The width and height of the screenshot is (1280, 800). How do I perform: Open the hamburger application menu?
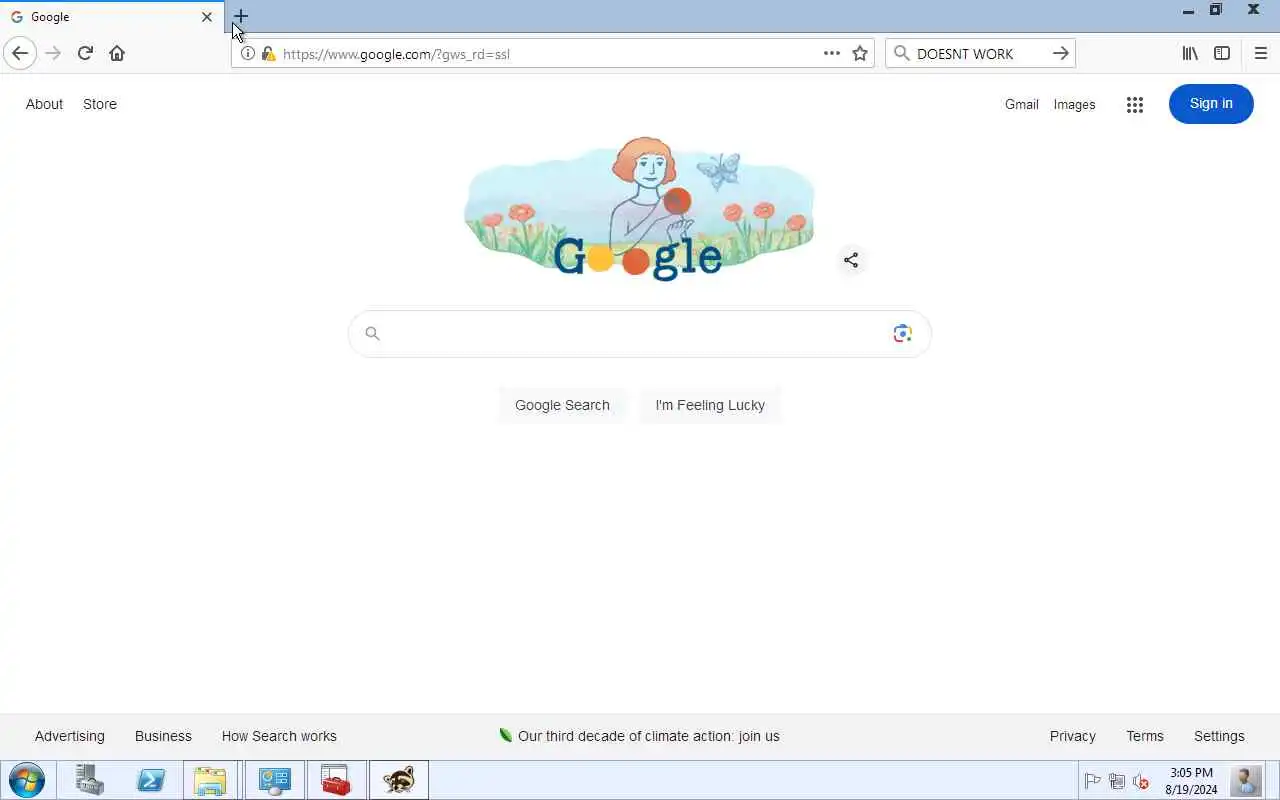point(1261,53)
